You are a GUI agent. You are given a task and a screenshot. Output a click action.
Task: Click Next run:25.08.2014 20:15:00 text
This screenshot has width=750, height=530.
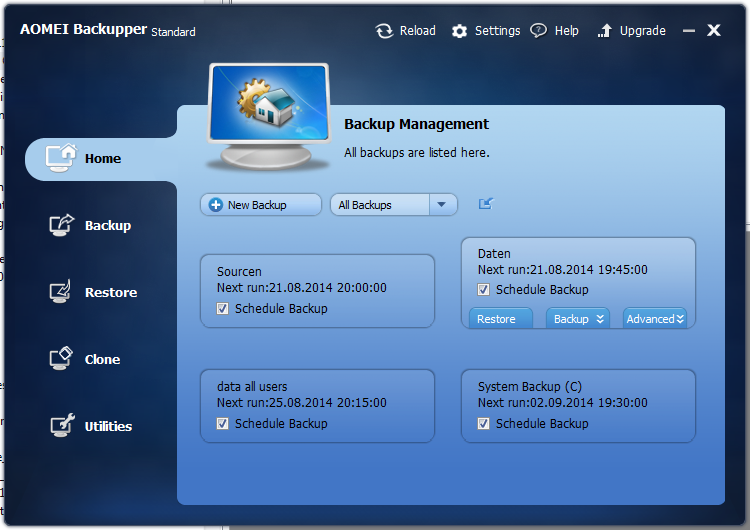302,403
